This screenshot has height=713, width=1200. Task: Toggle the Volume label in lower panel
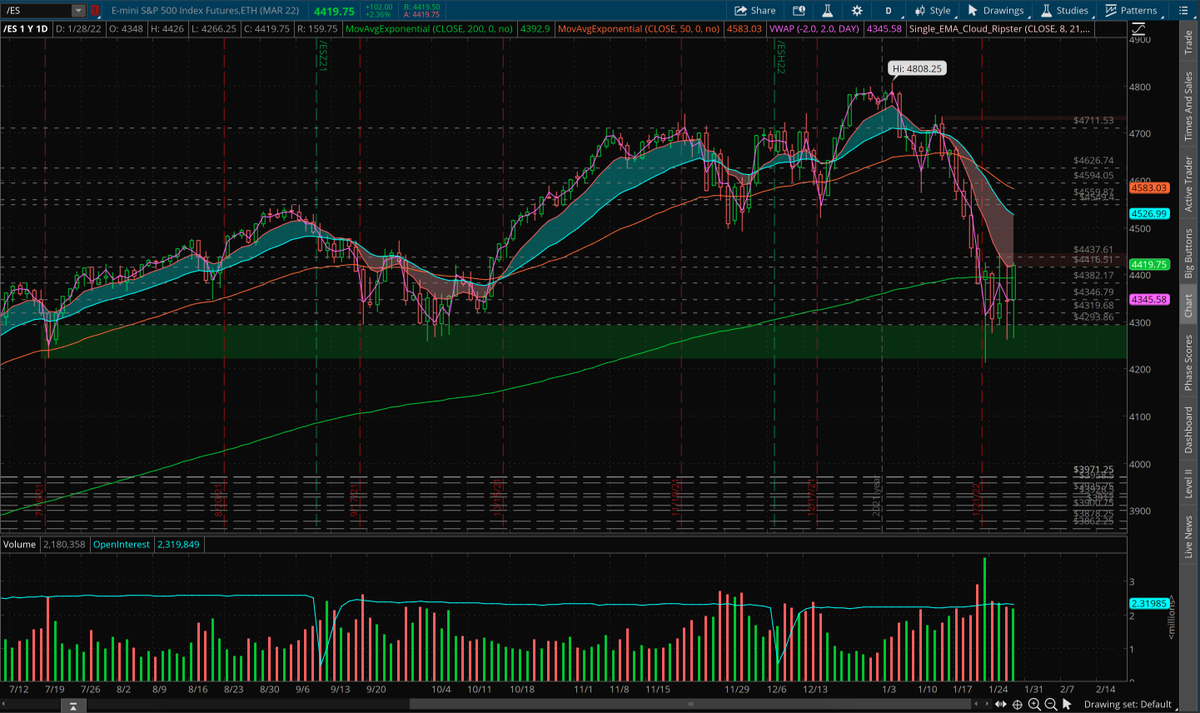18,544
